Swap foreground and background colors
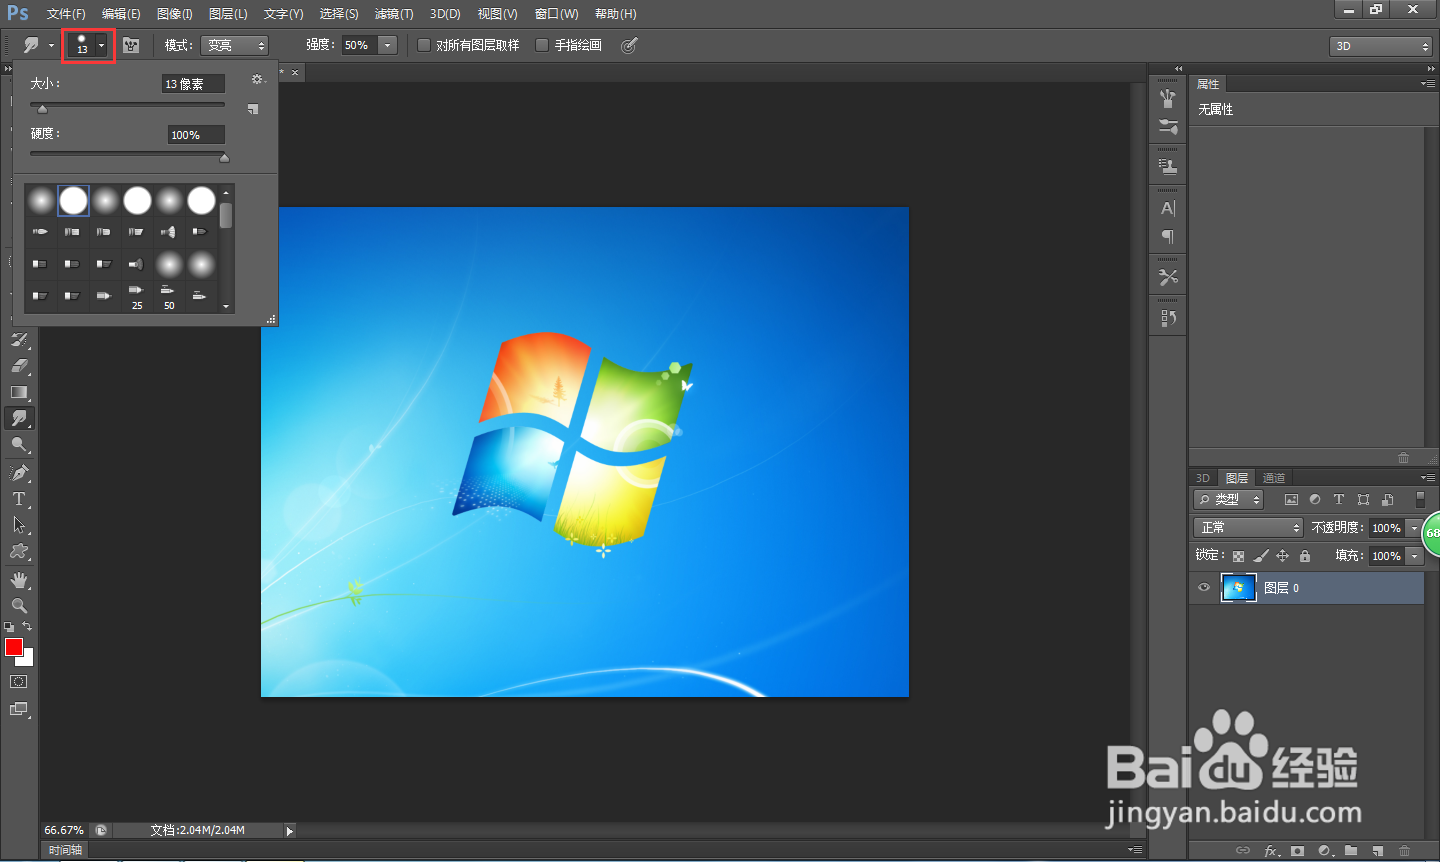The width and height of the screenshot is (1440, 862). coord(28,627)
